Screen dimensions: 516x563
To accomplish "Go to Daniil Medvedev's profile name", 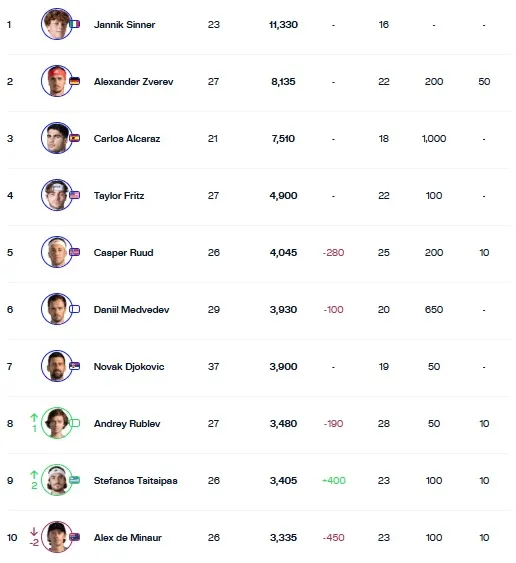I will [131, 310].
